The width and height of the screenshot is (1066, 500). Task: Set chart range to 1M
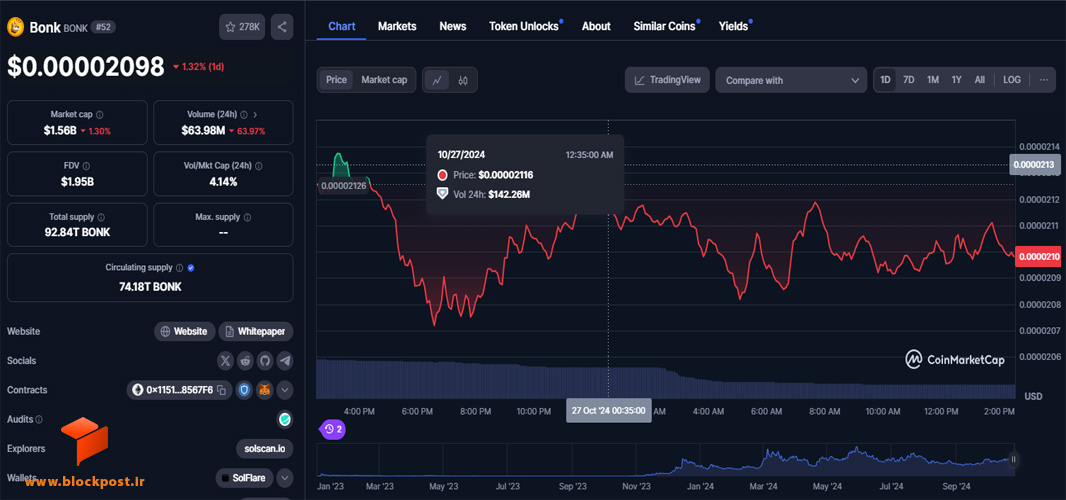[x=933, y=80]
